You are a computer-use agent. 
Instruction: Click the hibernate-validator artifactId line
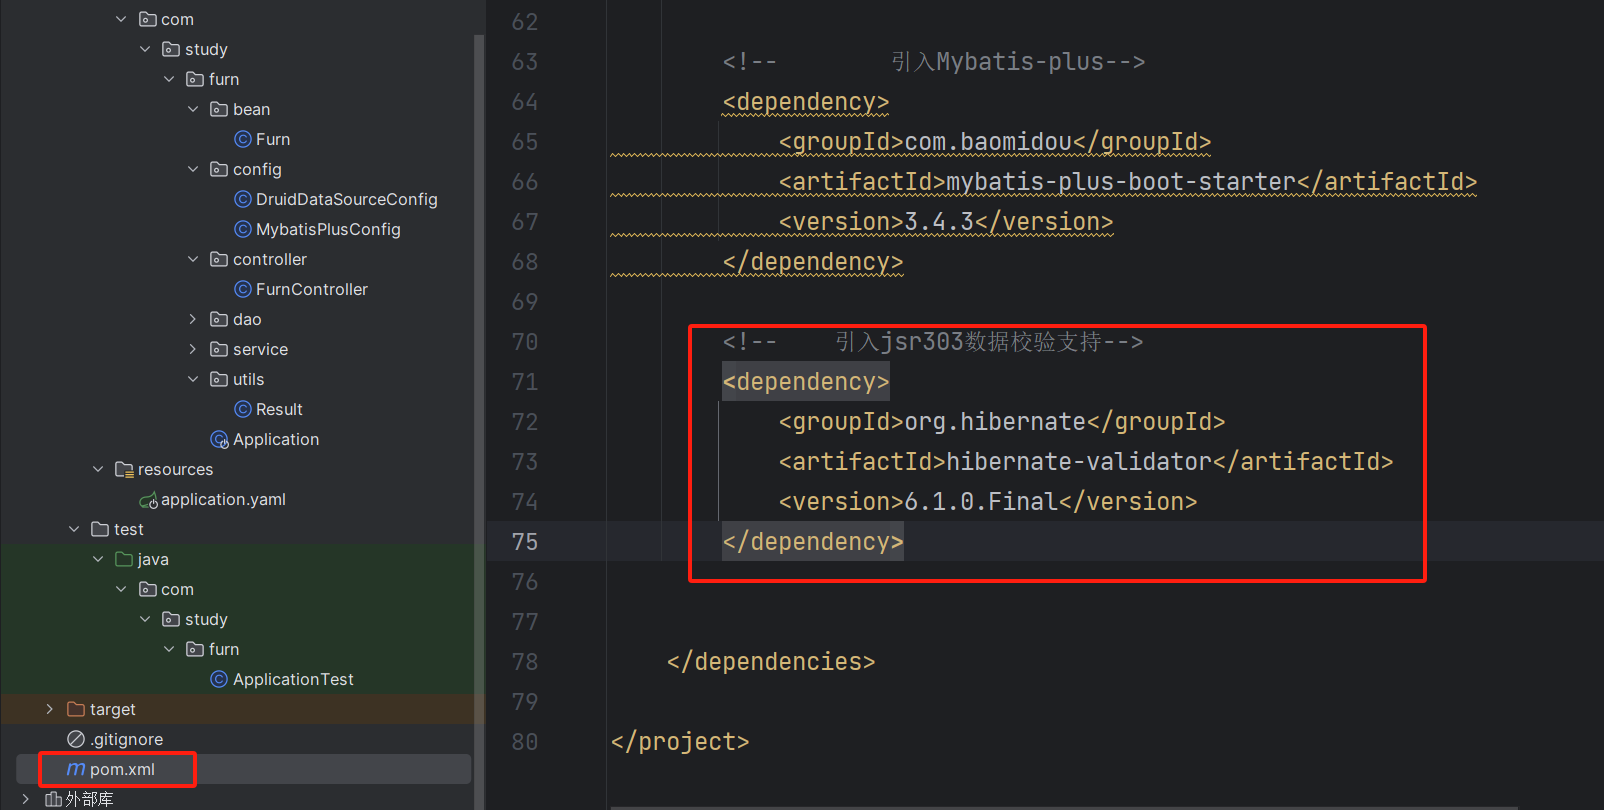point(1086,462)
